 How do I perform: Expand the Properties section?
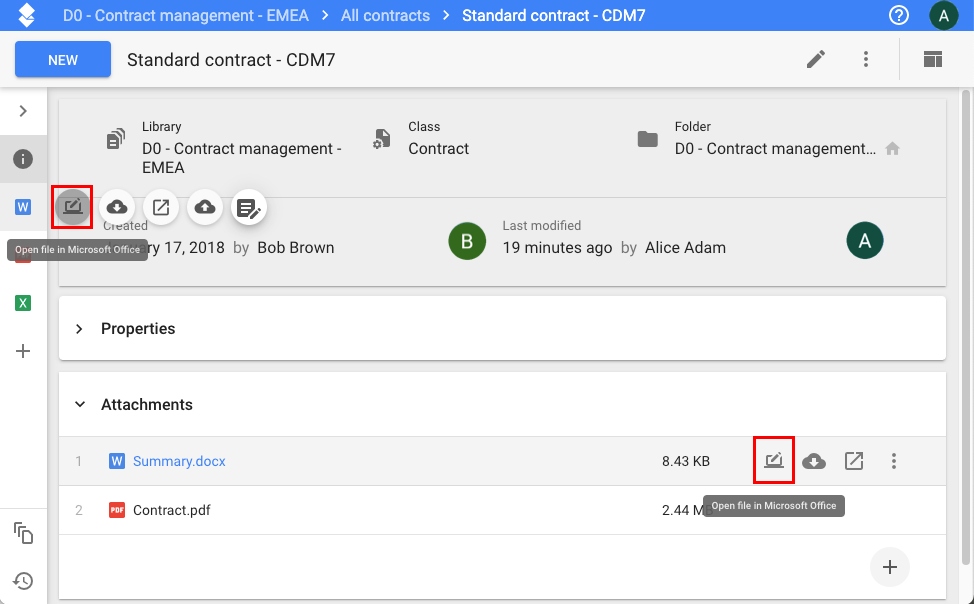click(x=79, y=328)
